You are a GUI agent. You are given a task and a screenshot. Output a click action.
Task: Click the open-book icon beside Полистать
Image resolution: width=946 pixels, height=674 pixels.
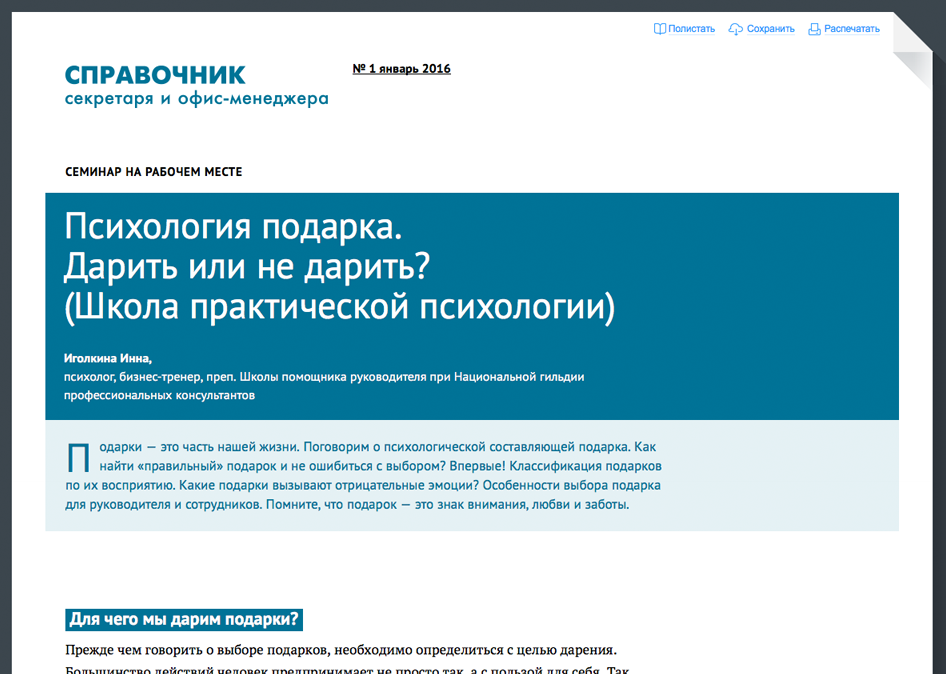coord(659,29)
